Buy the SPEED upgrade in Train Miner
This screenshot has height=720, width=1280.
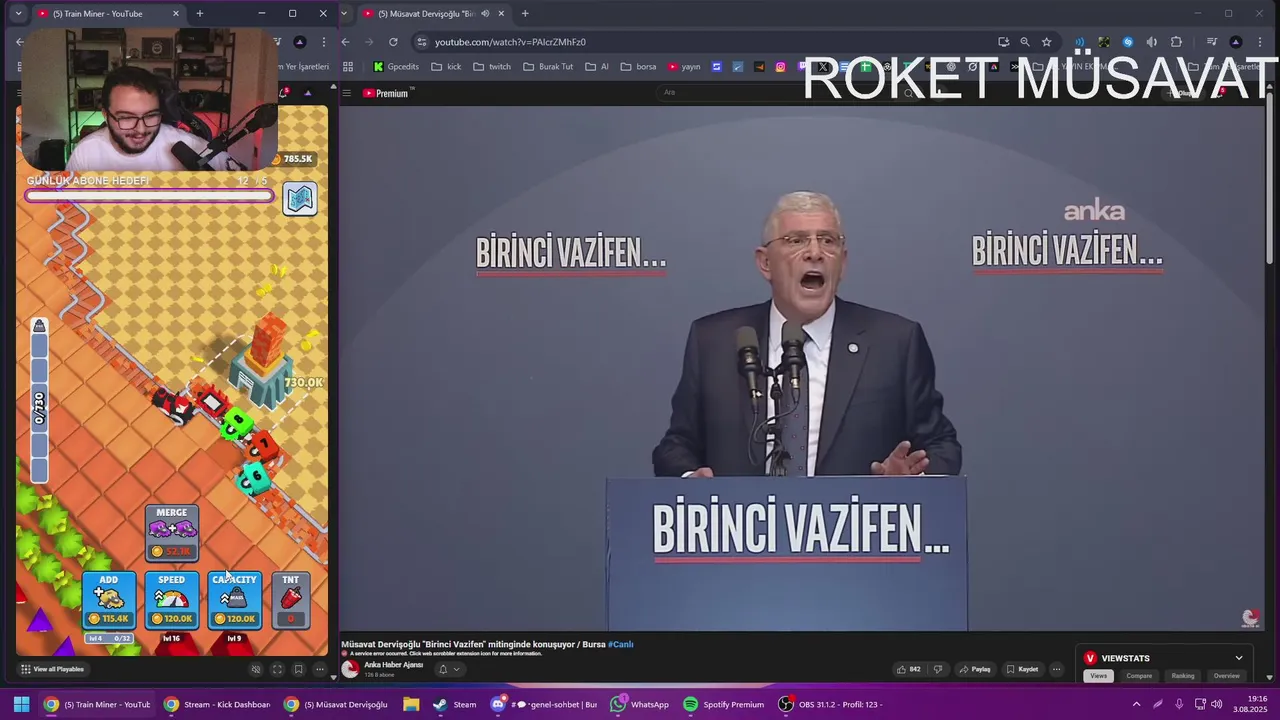click(172, 600)
